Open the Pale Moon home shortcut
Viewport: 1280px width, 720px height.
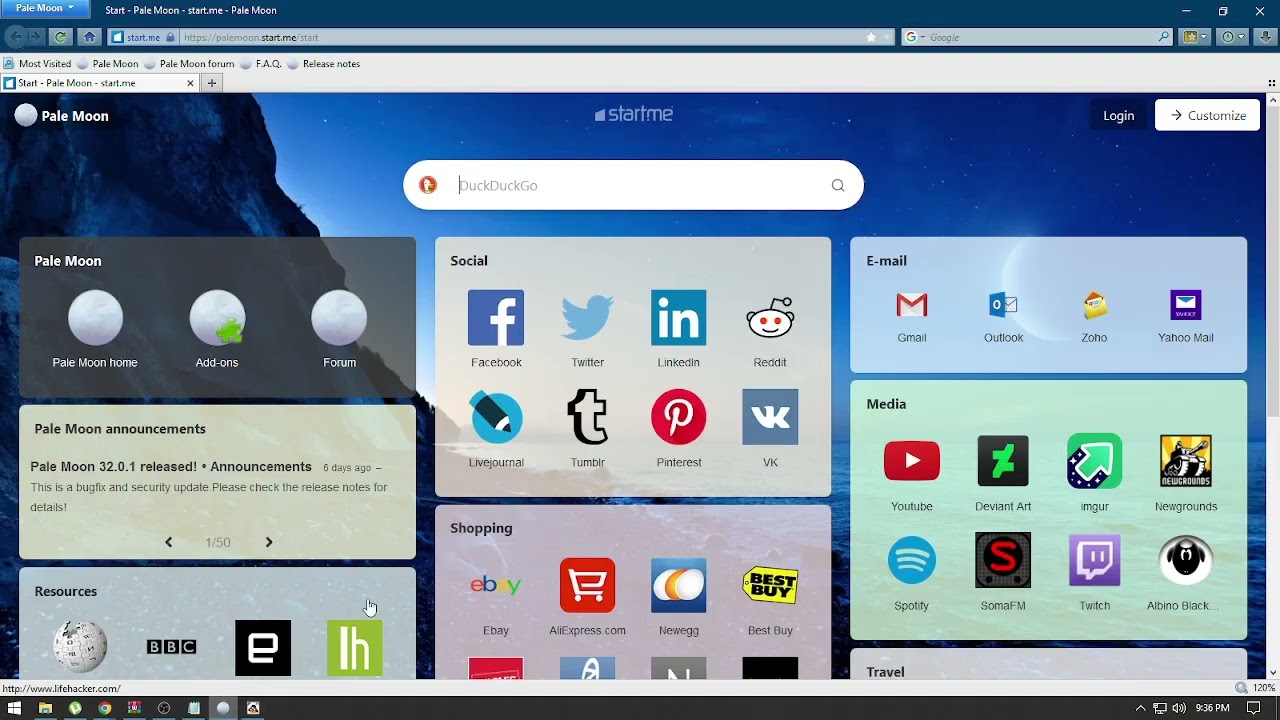coord(95,318)
